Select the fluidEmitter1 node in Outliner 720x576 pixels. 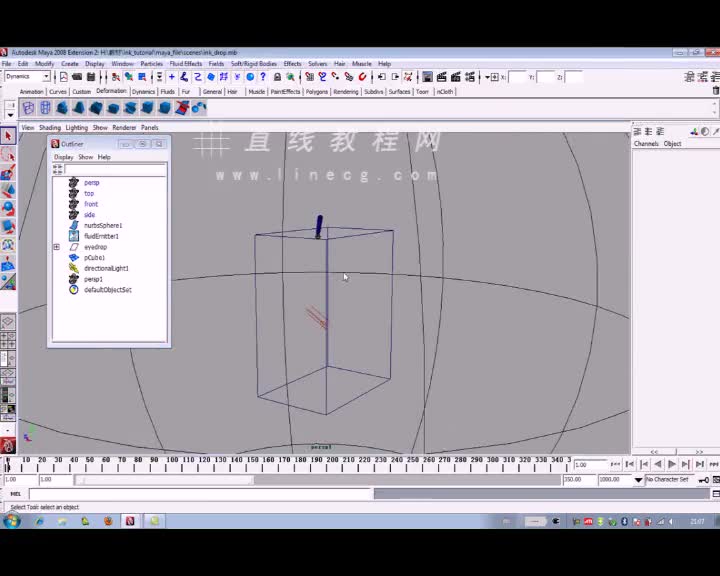[x=101, y=236]
